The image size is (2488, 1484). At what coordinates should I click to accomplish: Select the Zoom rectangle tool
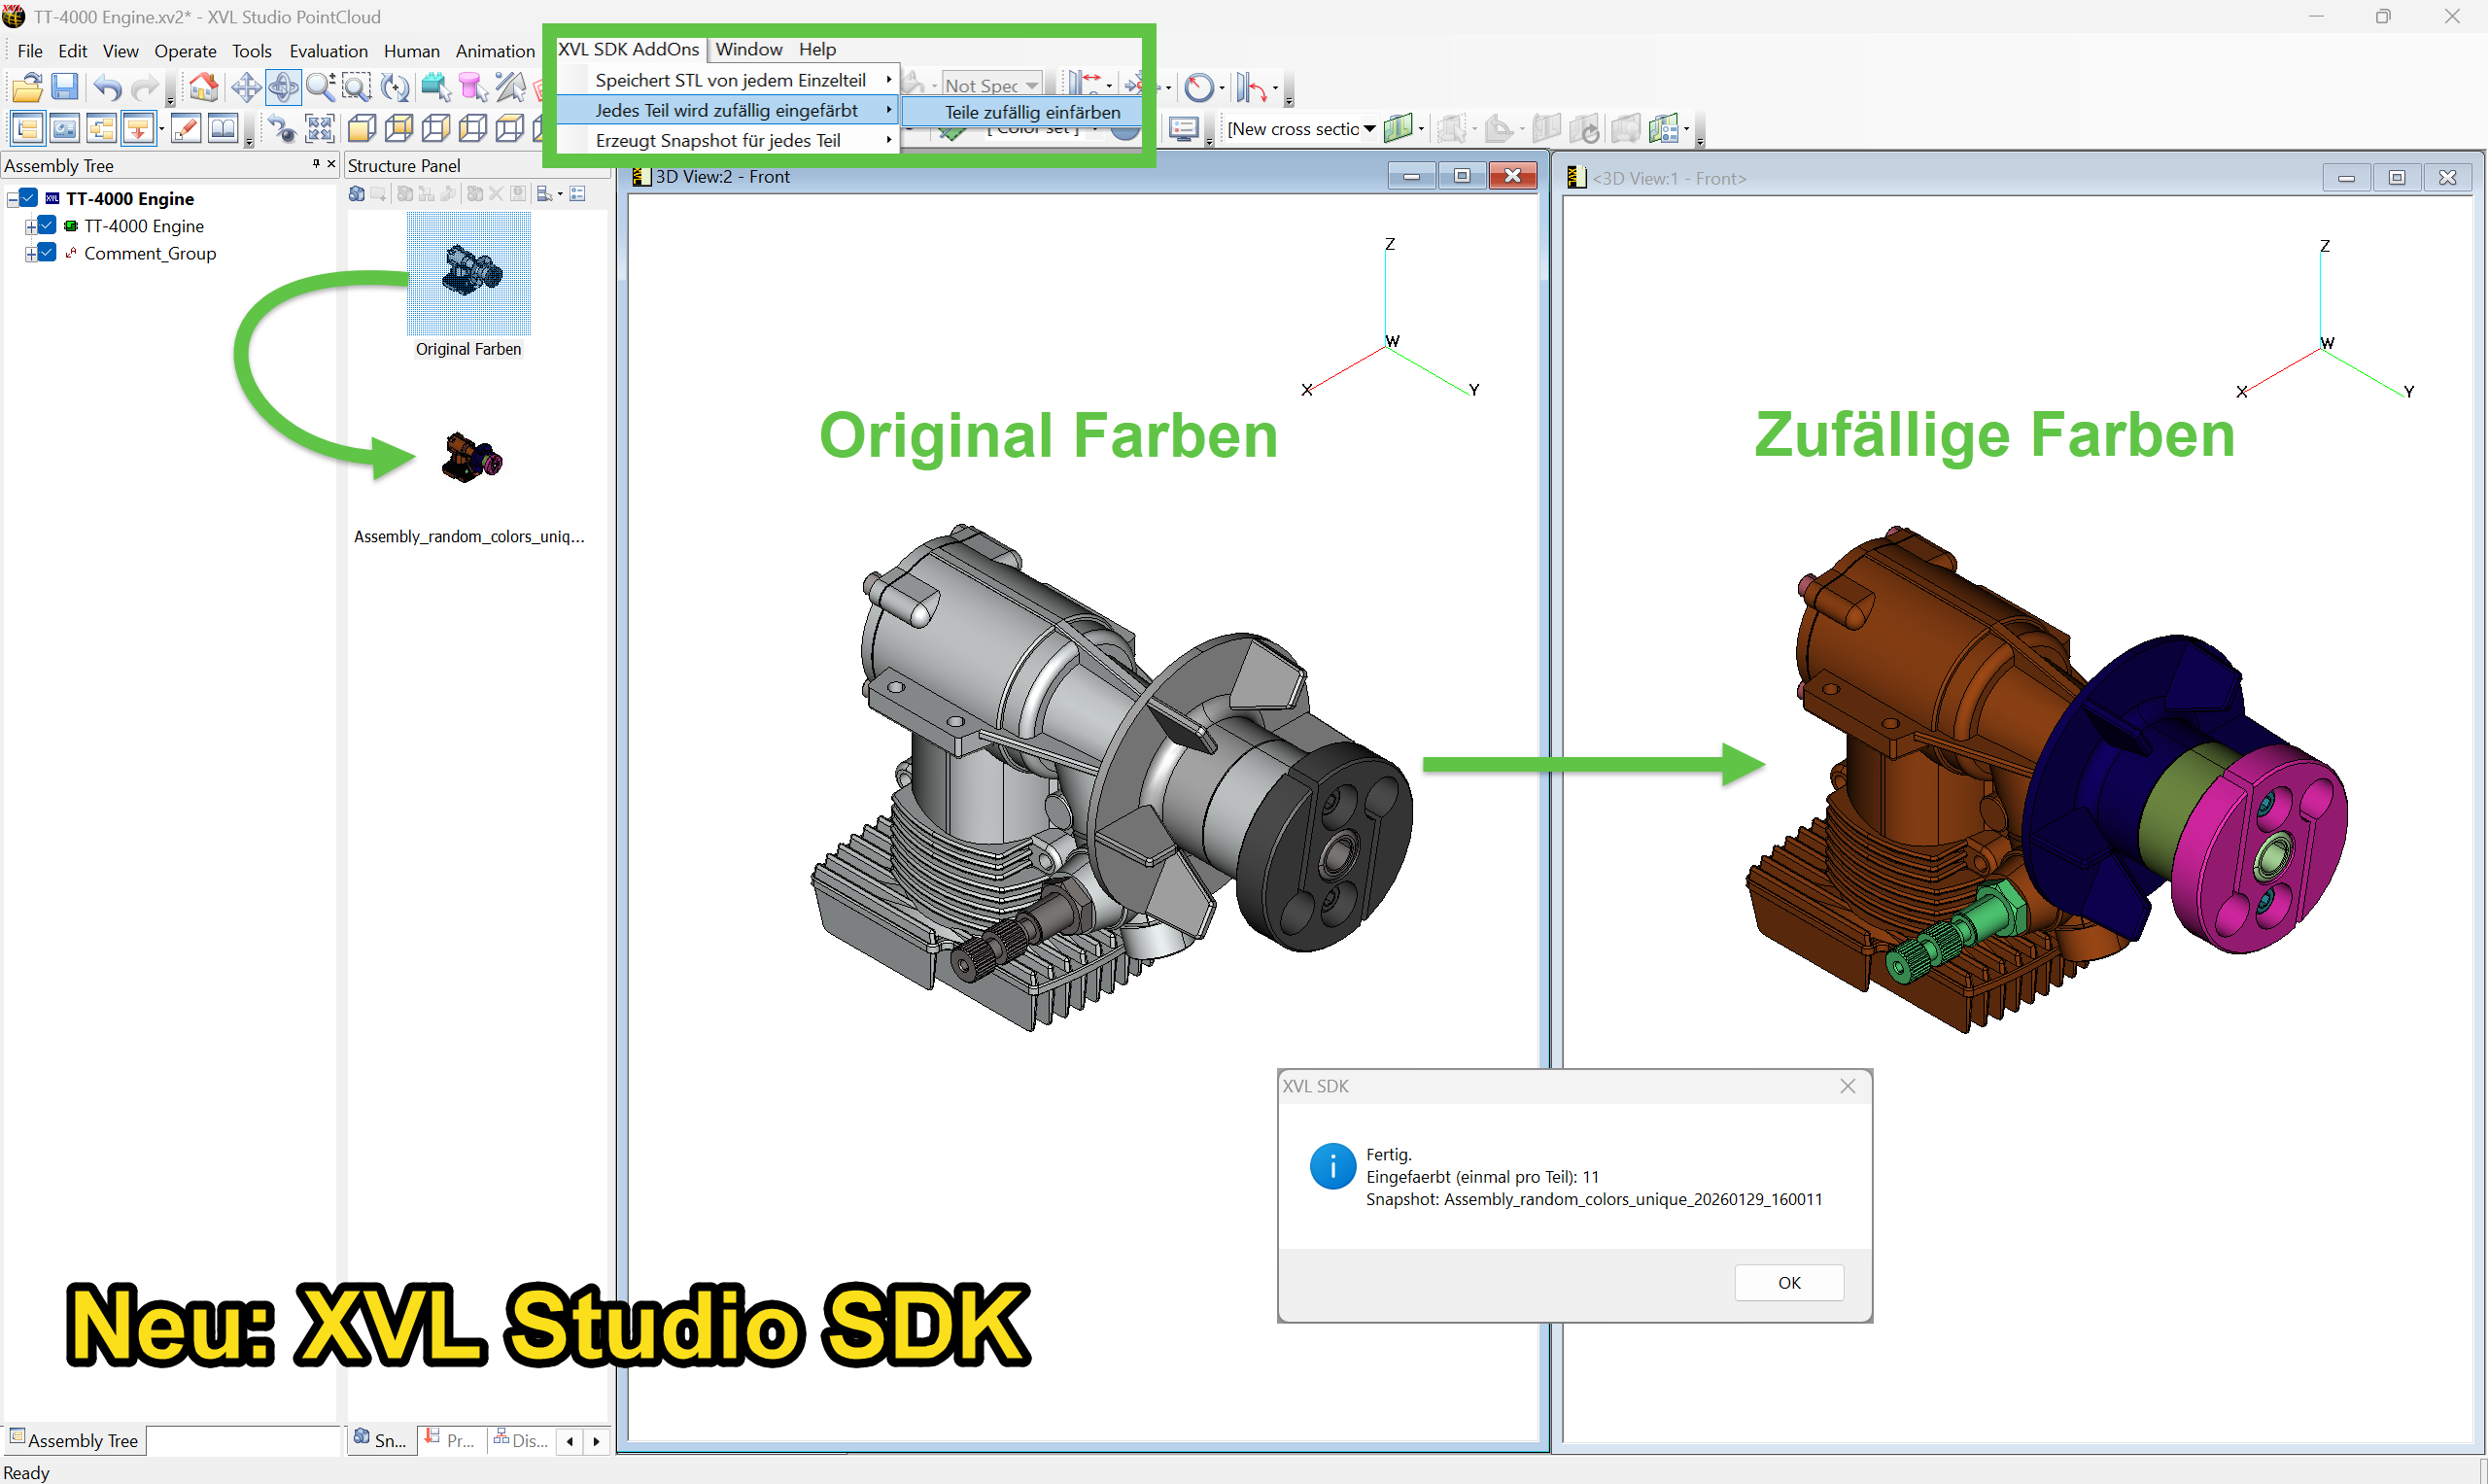tap(356, 87)
